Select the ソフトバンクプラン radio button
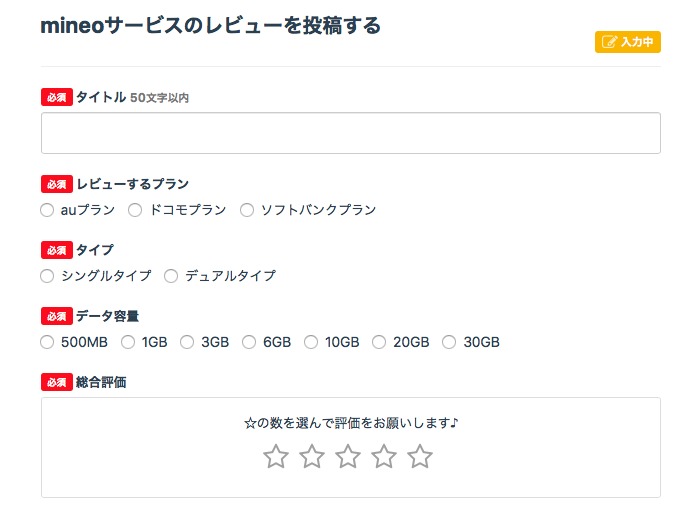695x515 pixels. (x=247, y=210)
